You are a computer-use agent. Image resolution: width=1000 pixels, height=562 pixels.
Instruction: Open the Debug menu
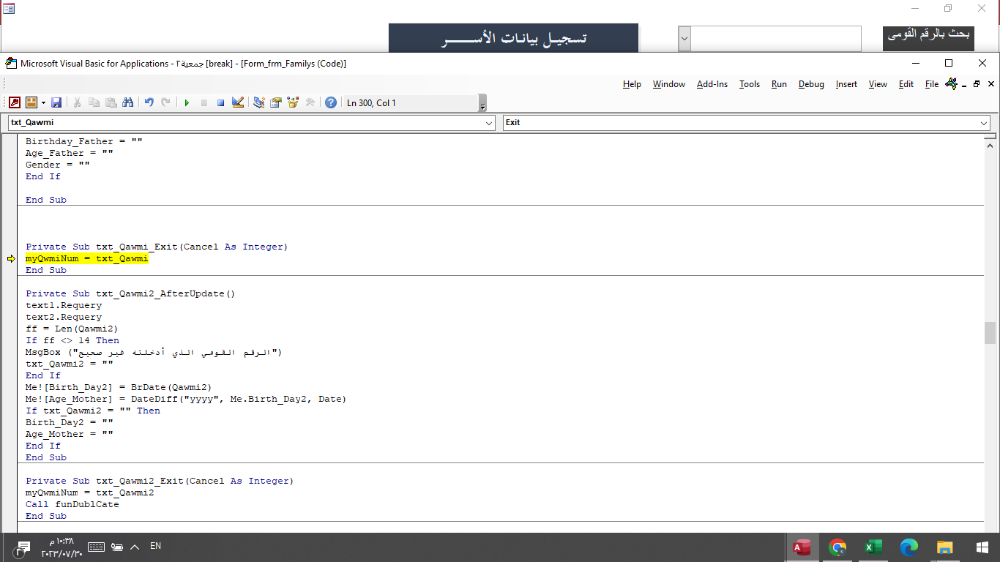point(811,84)
